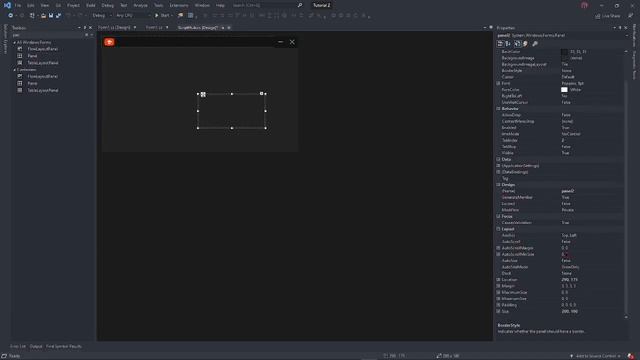The width and height of the screenshot is (640, 360).
Task: Click Live Share in the toolbar
Action: (608, 16)
